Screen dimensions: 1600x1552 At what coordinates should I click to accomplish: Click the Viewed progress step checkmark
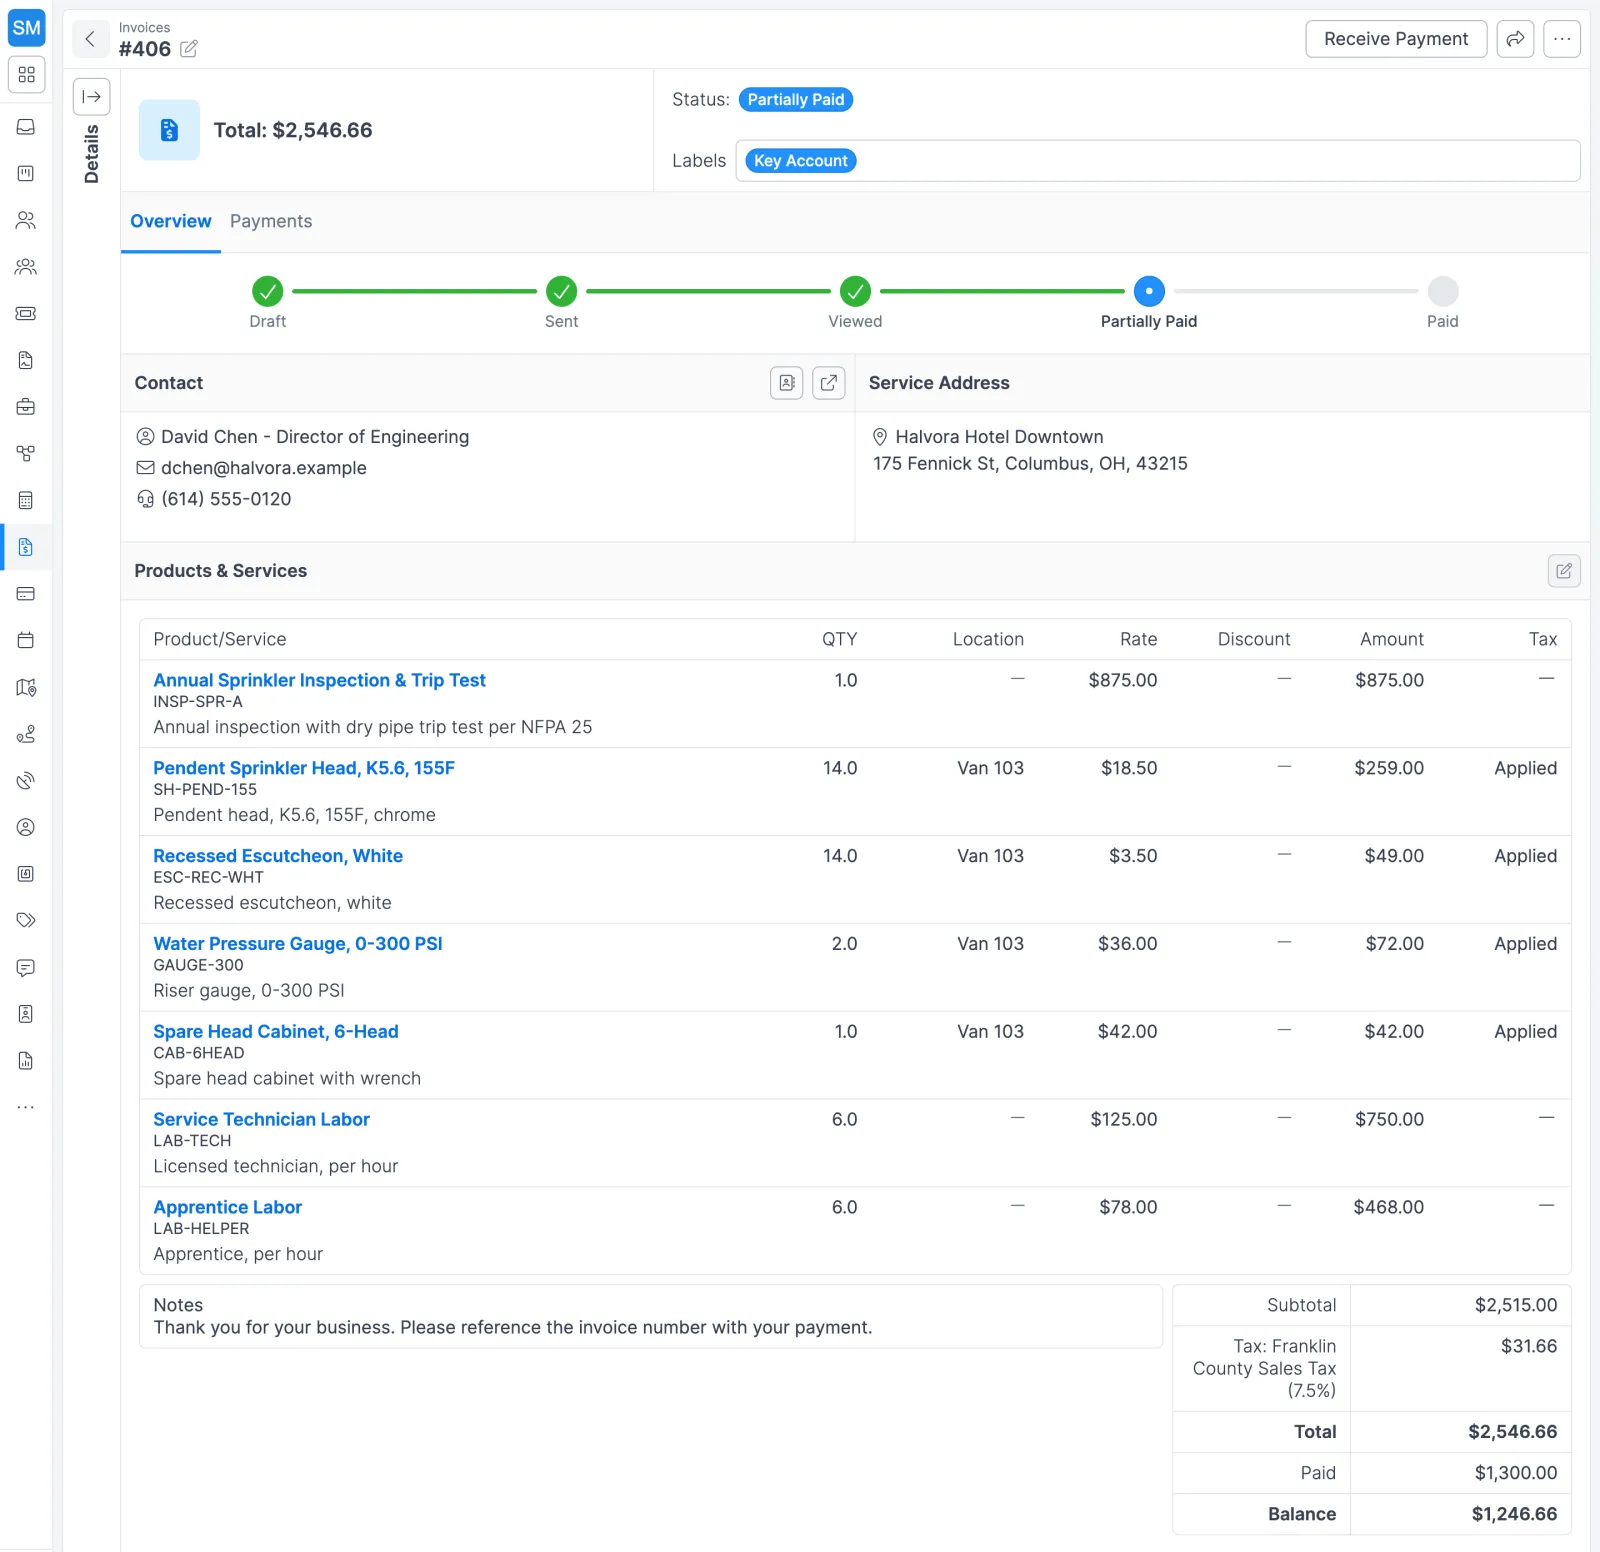[855, 291]
